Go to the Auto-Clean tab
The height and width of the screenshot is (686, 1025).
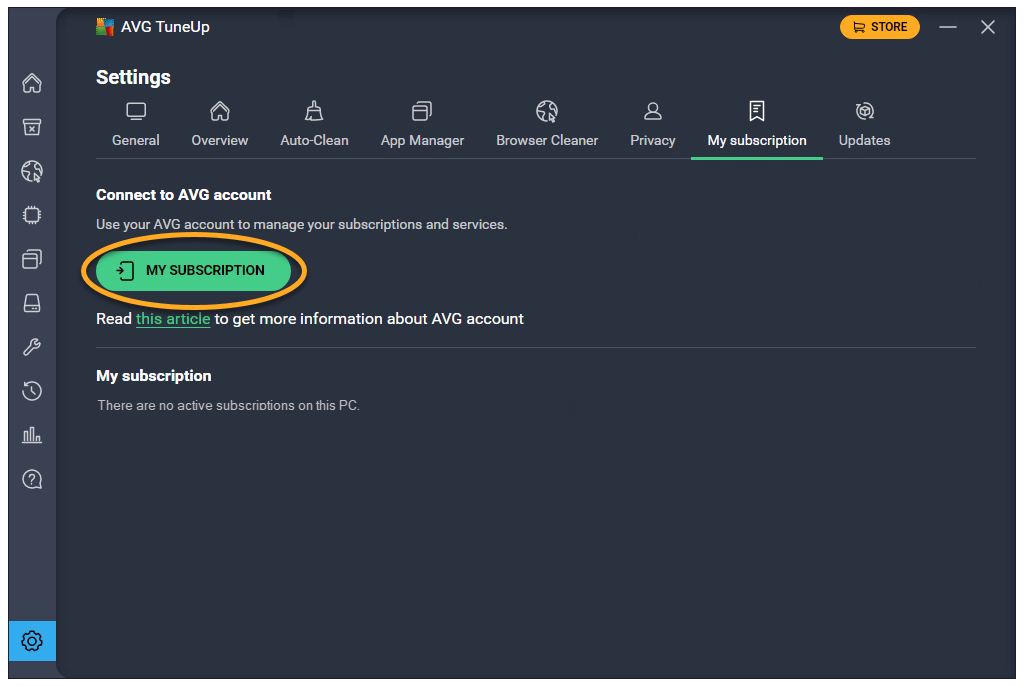(314, 125)
